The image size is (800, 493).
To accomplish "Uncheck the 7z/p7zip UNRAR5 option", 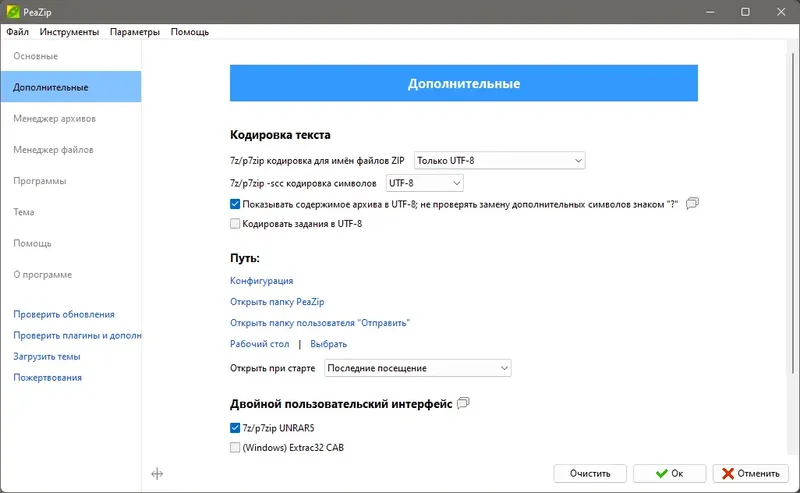I will 236,428.
